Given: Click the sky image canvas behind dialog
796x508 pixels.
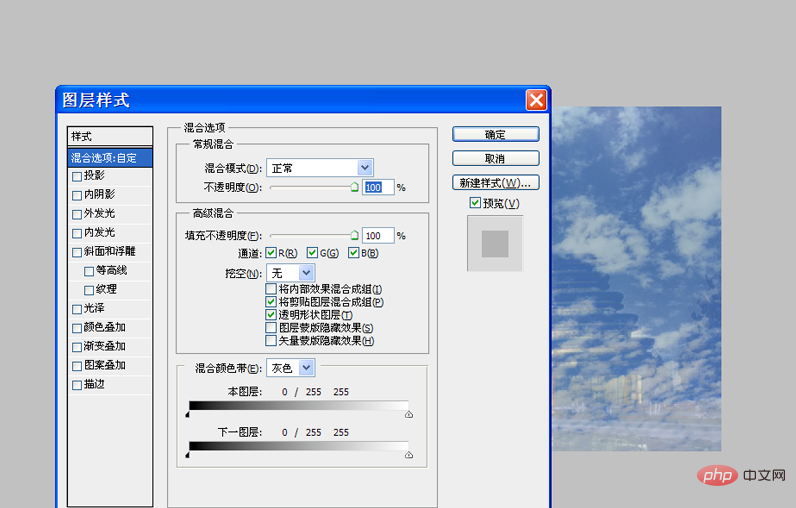Looking at the screenshot, I should [637, 279].
